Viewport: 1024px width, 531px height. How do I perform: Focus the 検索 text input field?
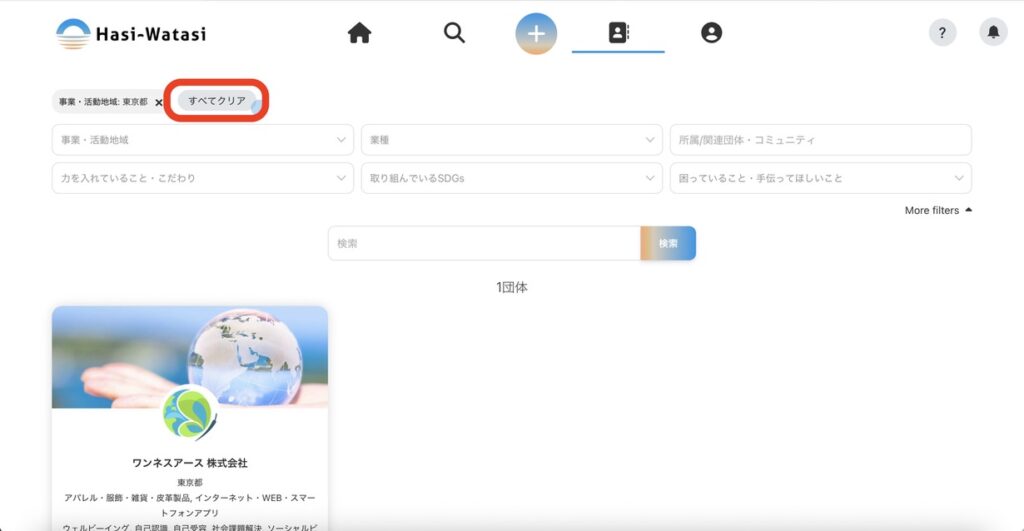coord(484,243)
